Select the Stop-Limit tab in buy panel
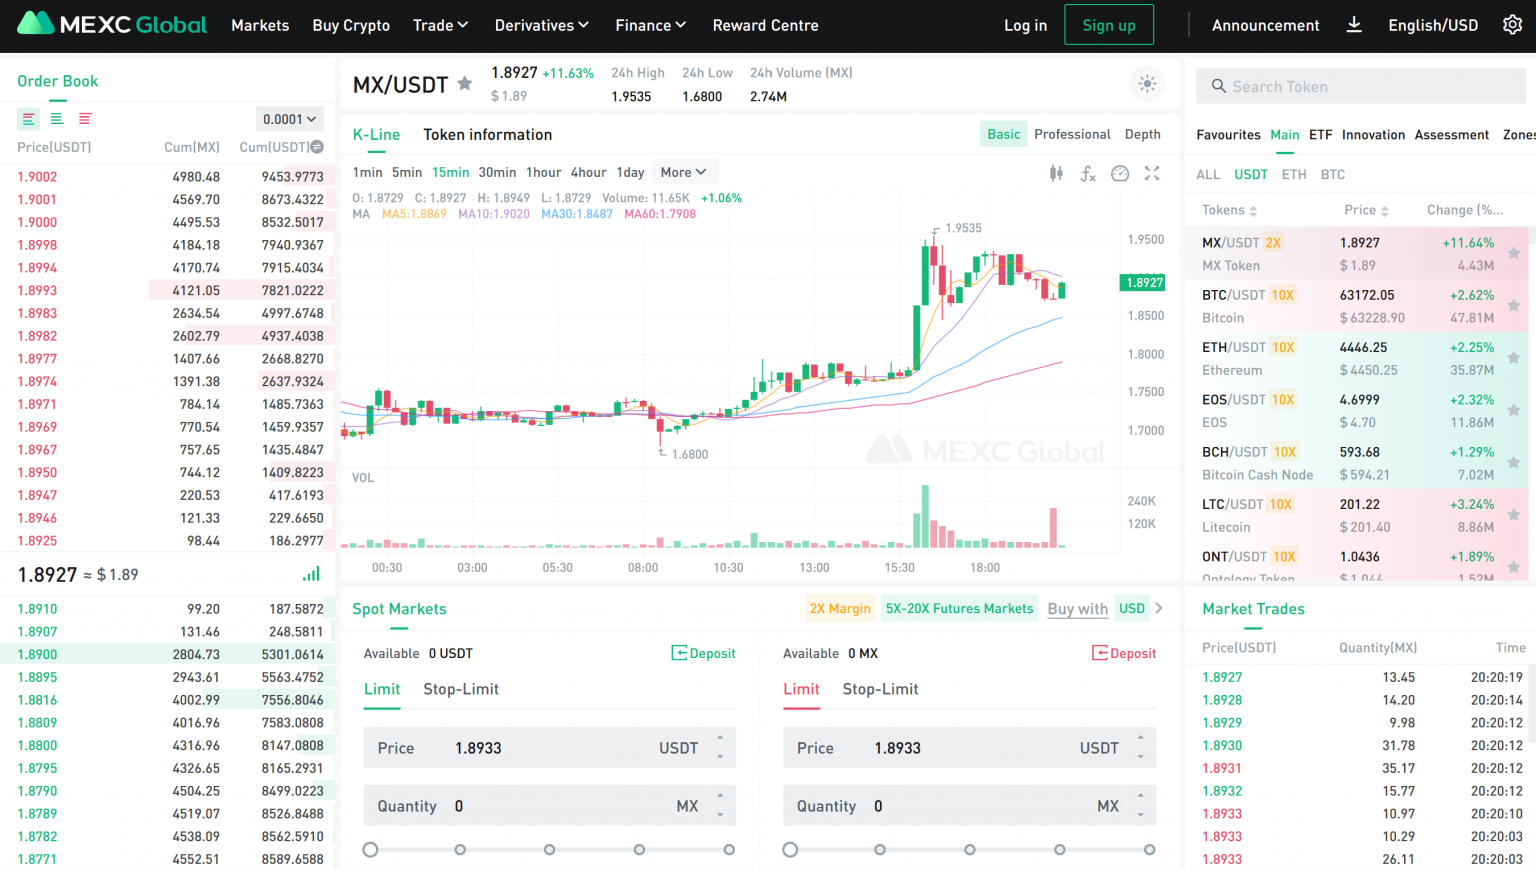1536x869 pixels. point(460,689)
